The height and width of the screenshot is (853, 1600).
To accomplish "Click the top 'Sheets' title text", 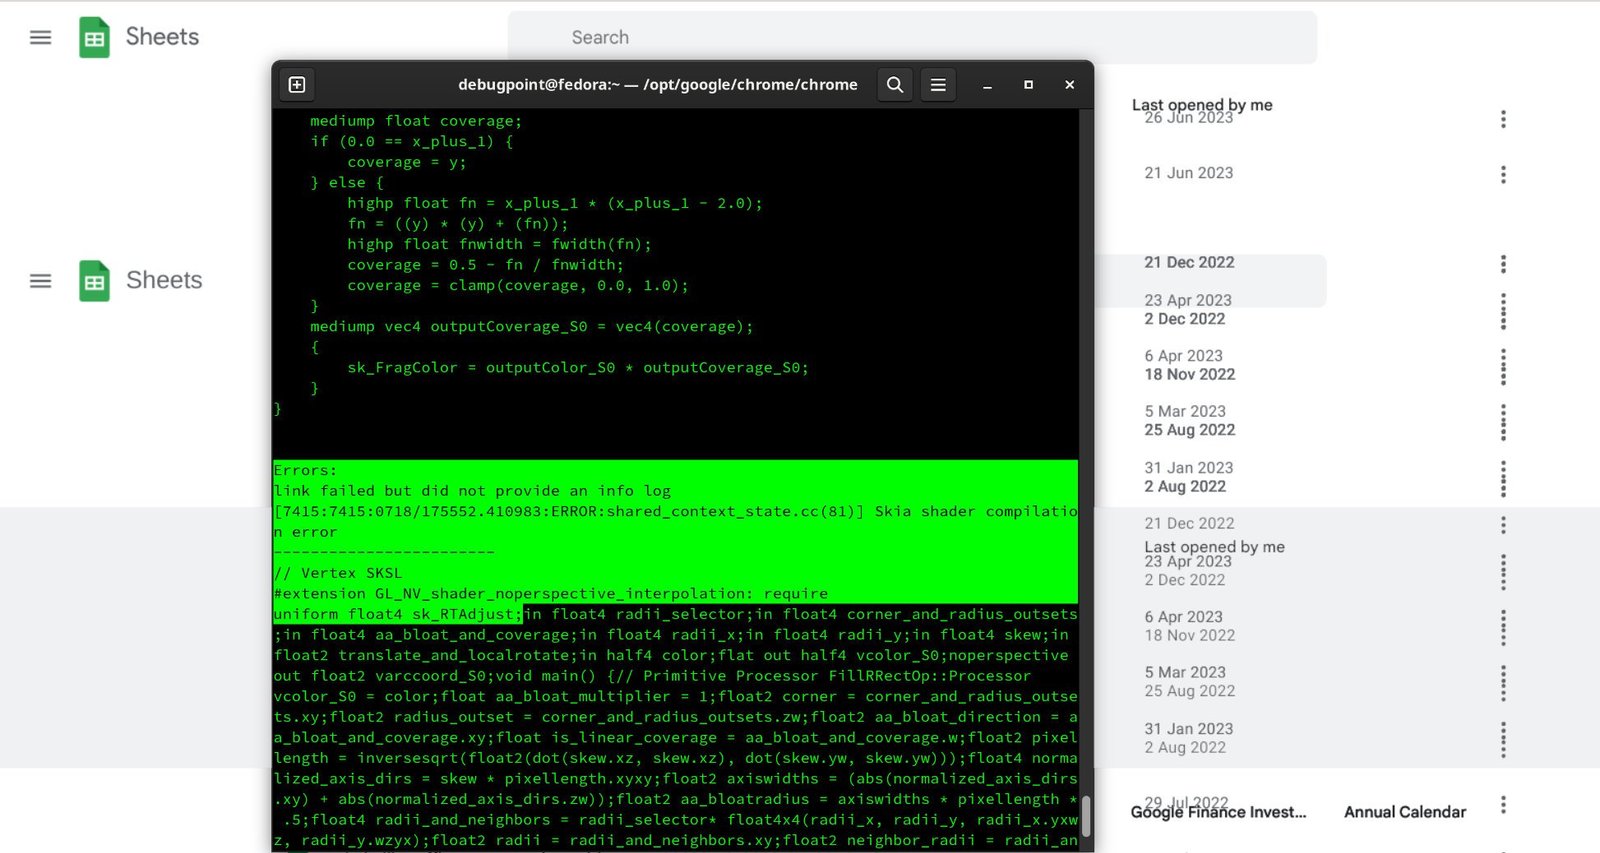I will 162,37.
